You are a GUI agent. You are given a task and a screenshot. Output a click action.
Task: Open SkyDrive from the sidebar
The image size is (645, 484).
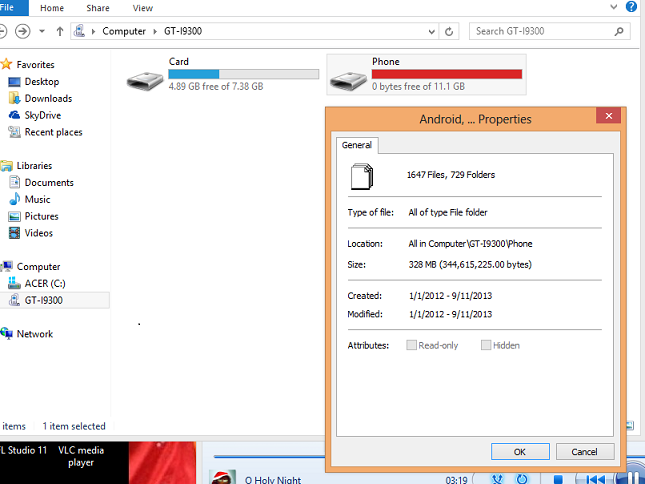point(42,115)
